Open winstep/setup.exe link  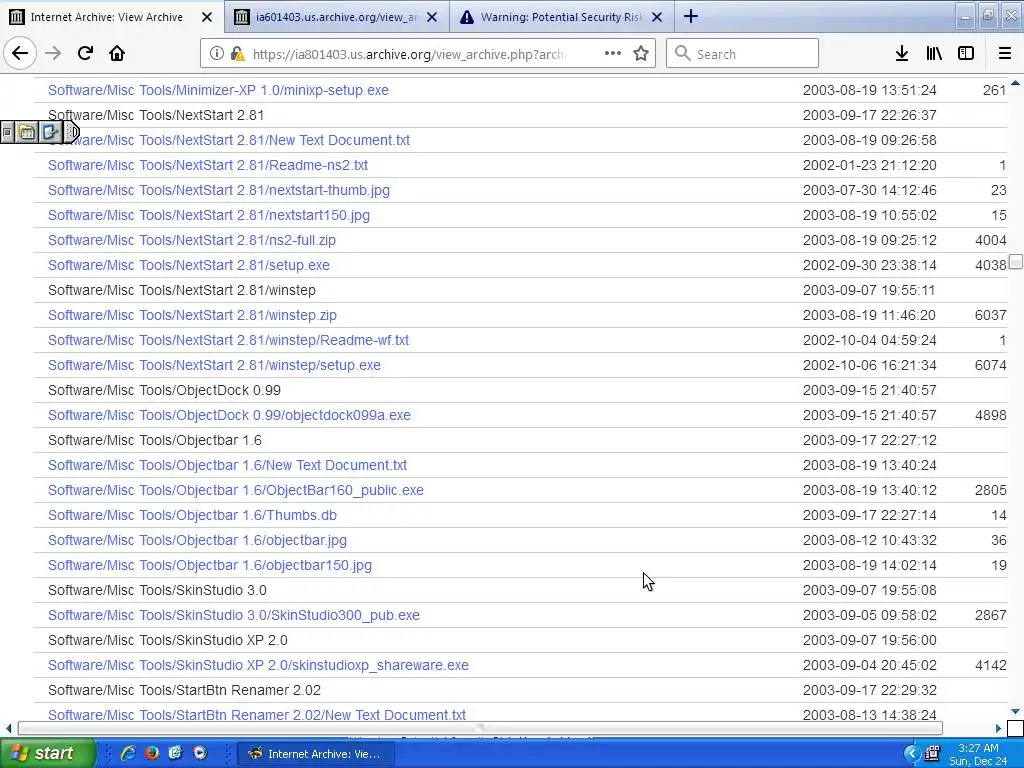[214, 365]
